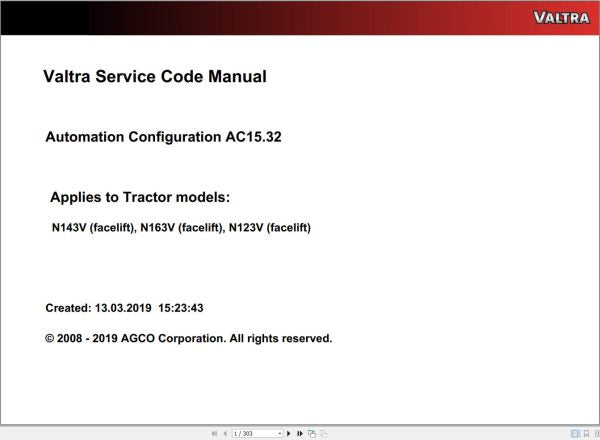Click the N163V (facelift) model text
This screenshot has height=440, width=600.
181,228
